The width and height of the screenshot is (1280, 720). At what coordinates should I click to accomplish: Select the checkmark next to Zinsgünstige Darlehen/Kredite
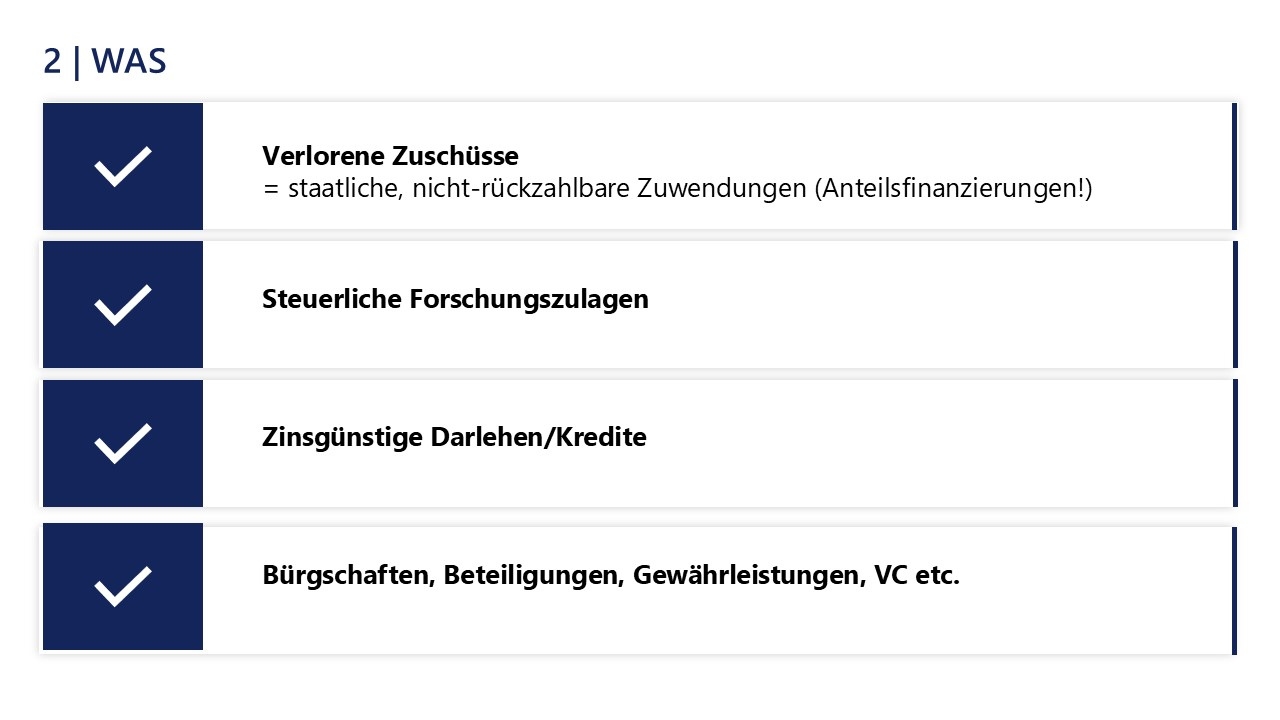(123, 443)
